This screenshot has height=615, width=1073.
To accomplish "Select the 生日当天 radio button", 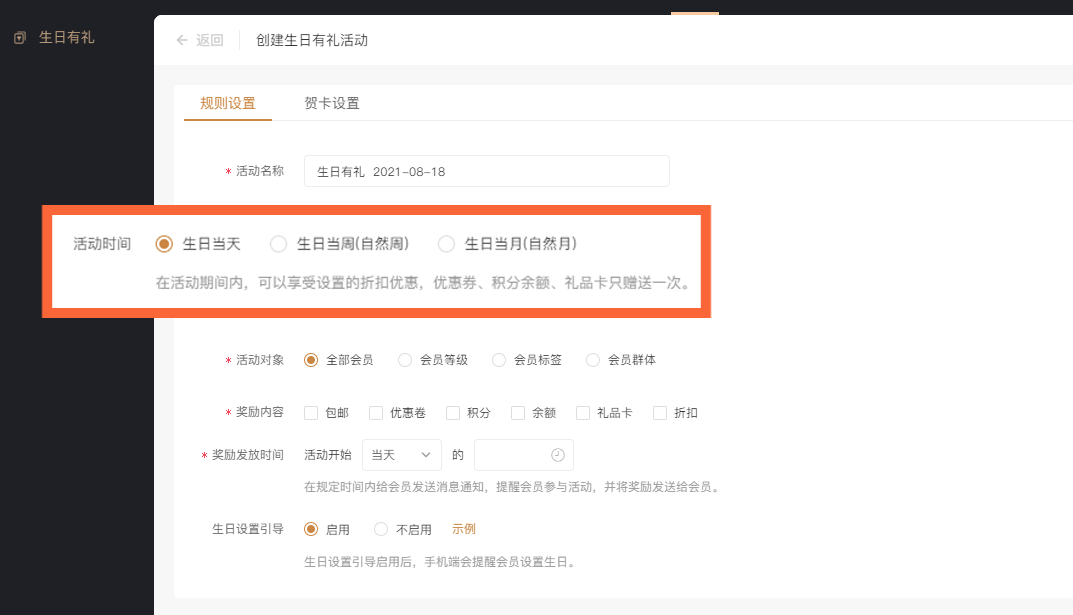I will click(x=164, y=244).
